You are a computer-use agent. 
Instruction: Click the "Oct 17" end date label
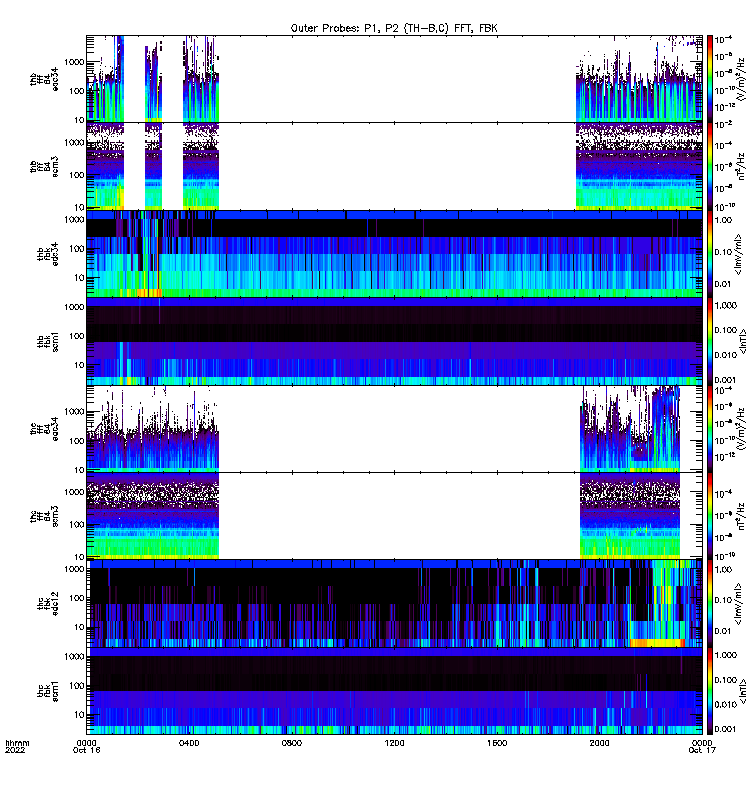point(702,750)
